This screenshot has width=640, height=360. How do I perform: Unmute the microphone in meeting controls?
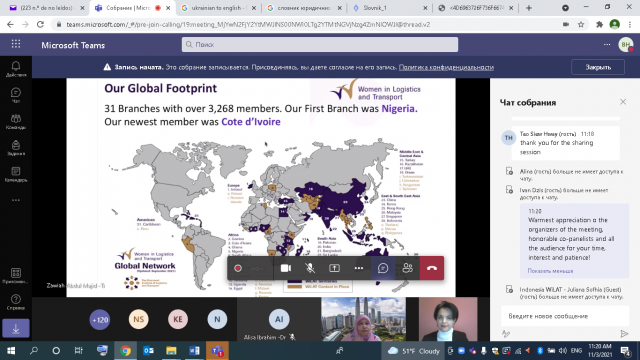pyautogui.click(x=310, y=268)
